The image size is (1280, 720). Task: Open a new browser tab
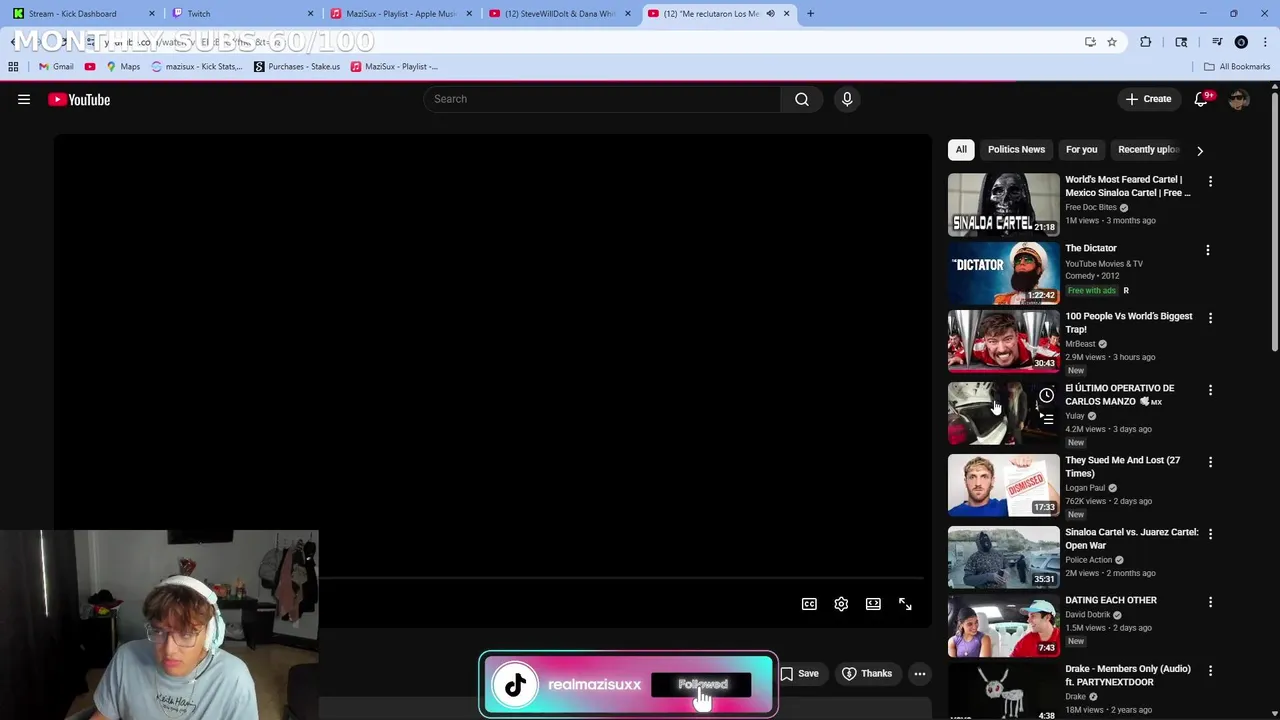pyautogui.click(x=810, y=13)
